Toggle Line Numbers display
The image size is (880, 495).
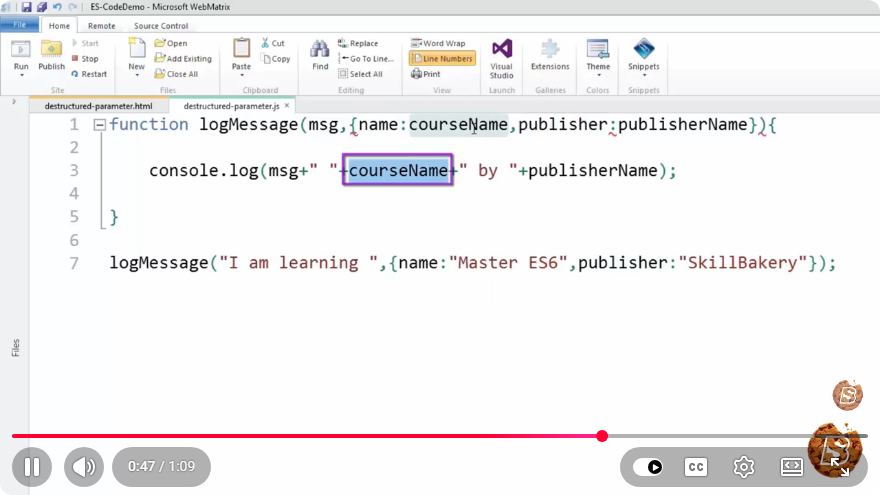click(442, 58)
